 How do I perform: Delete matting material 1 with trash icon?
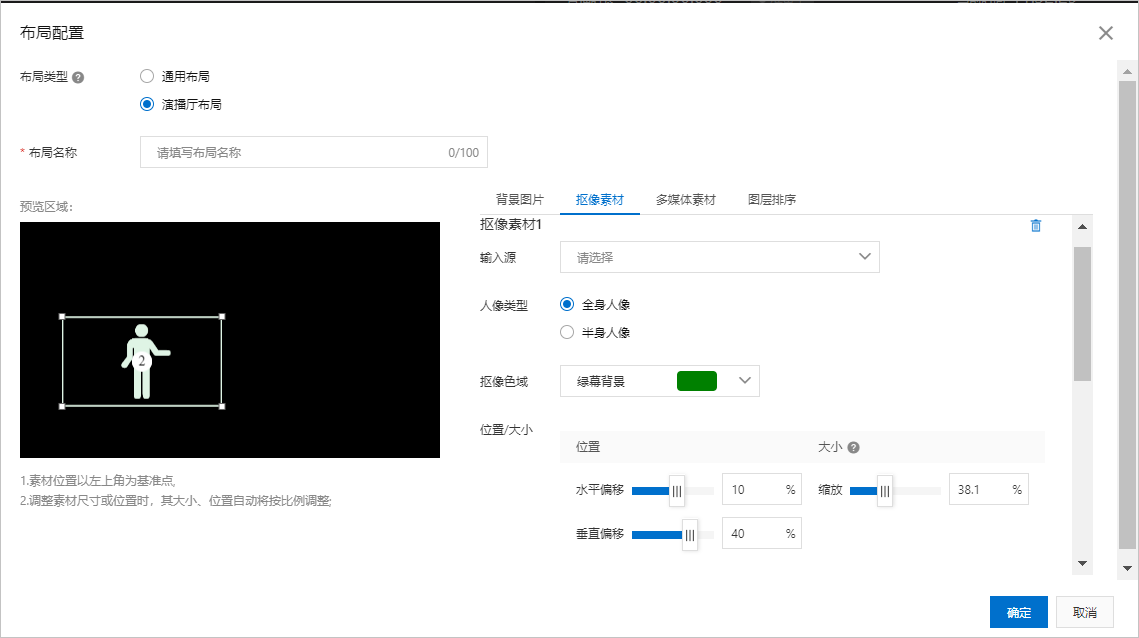(x=1035, y=226)
